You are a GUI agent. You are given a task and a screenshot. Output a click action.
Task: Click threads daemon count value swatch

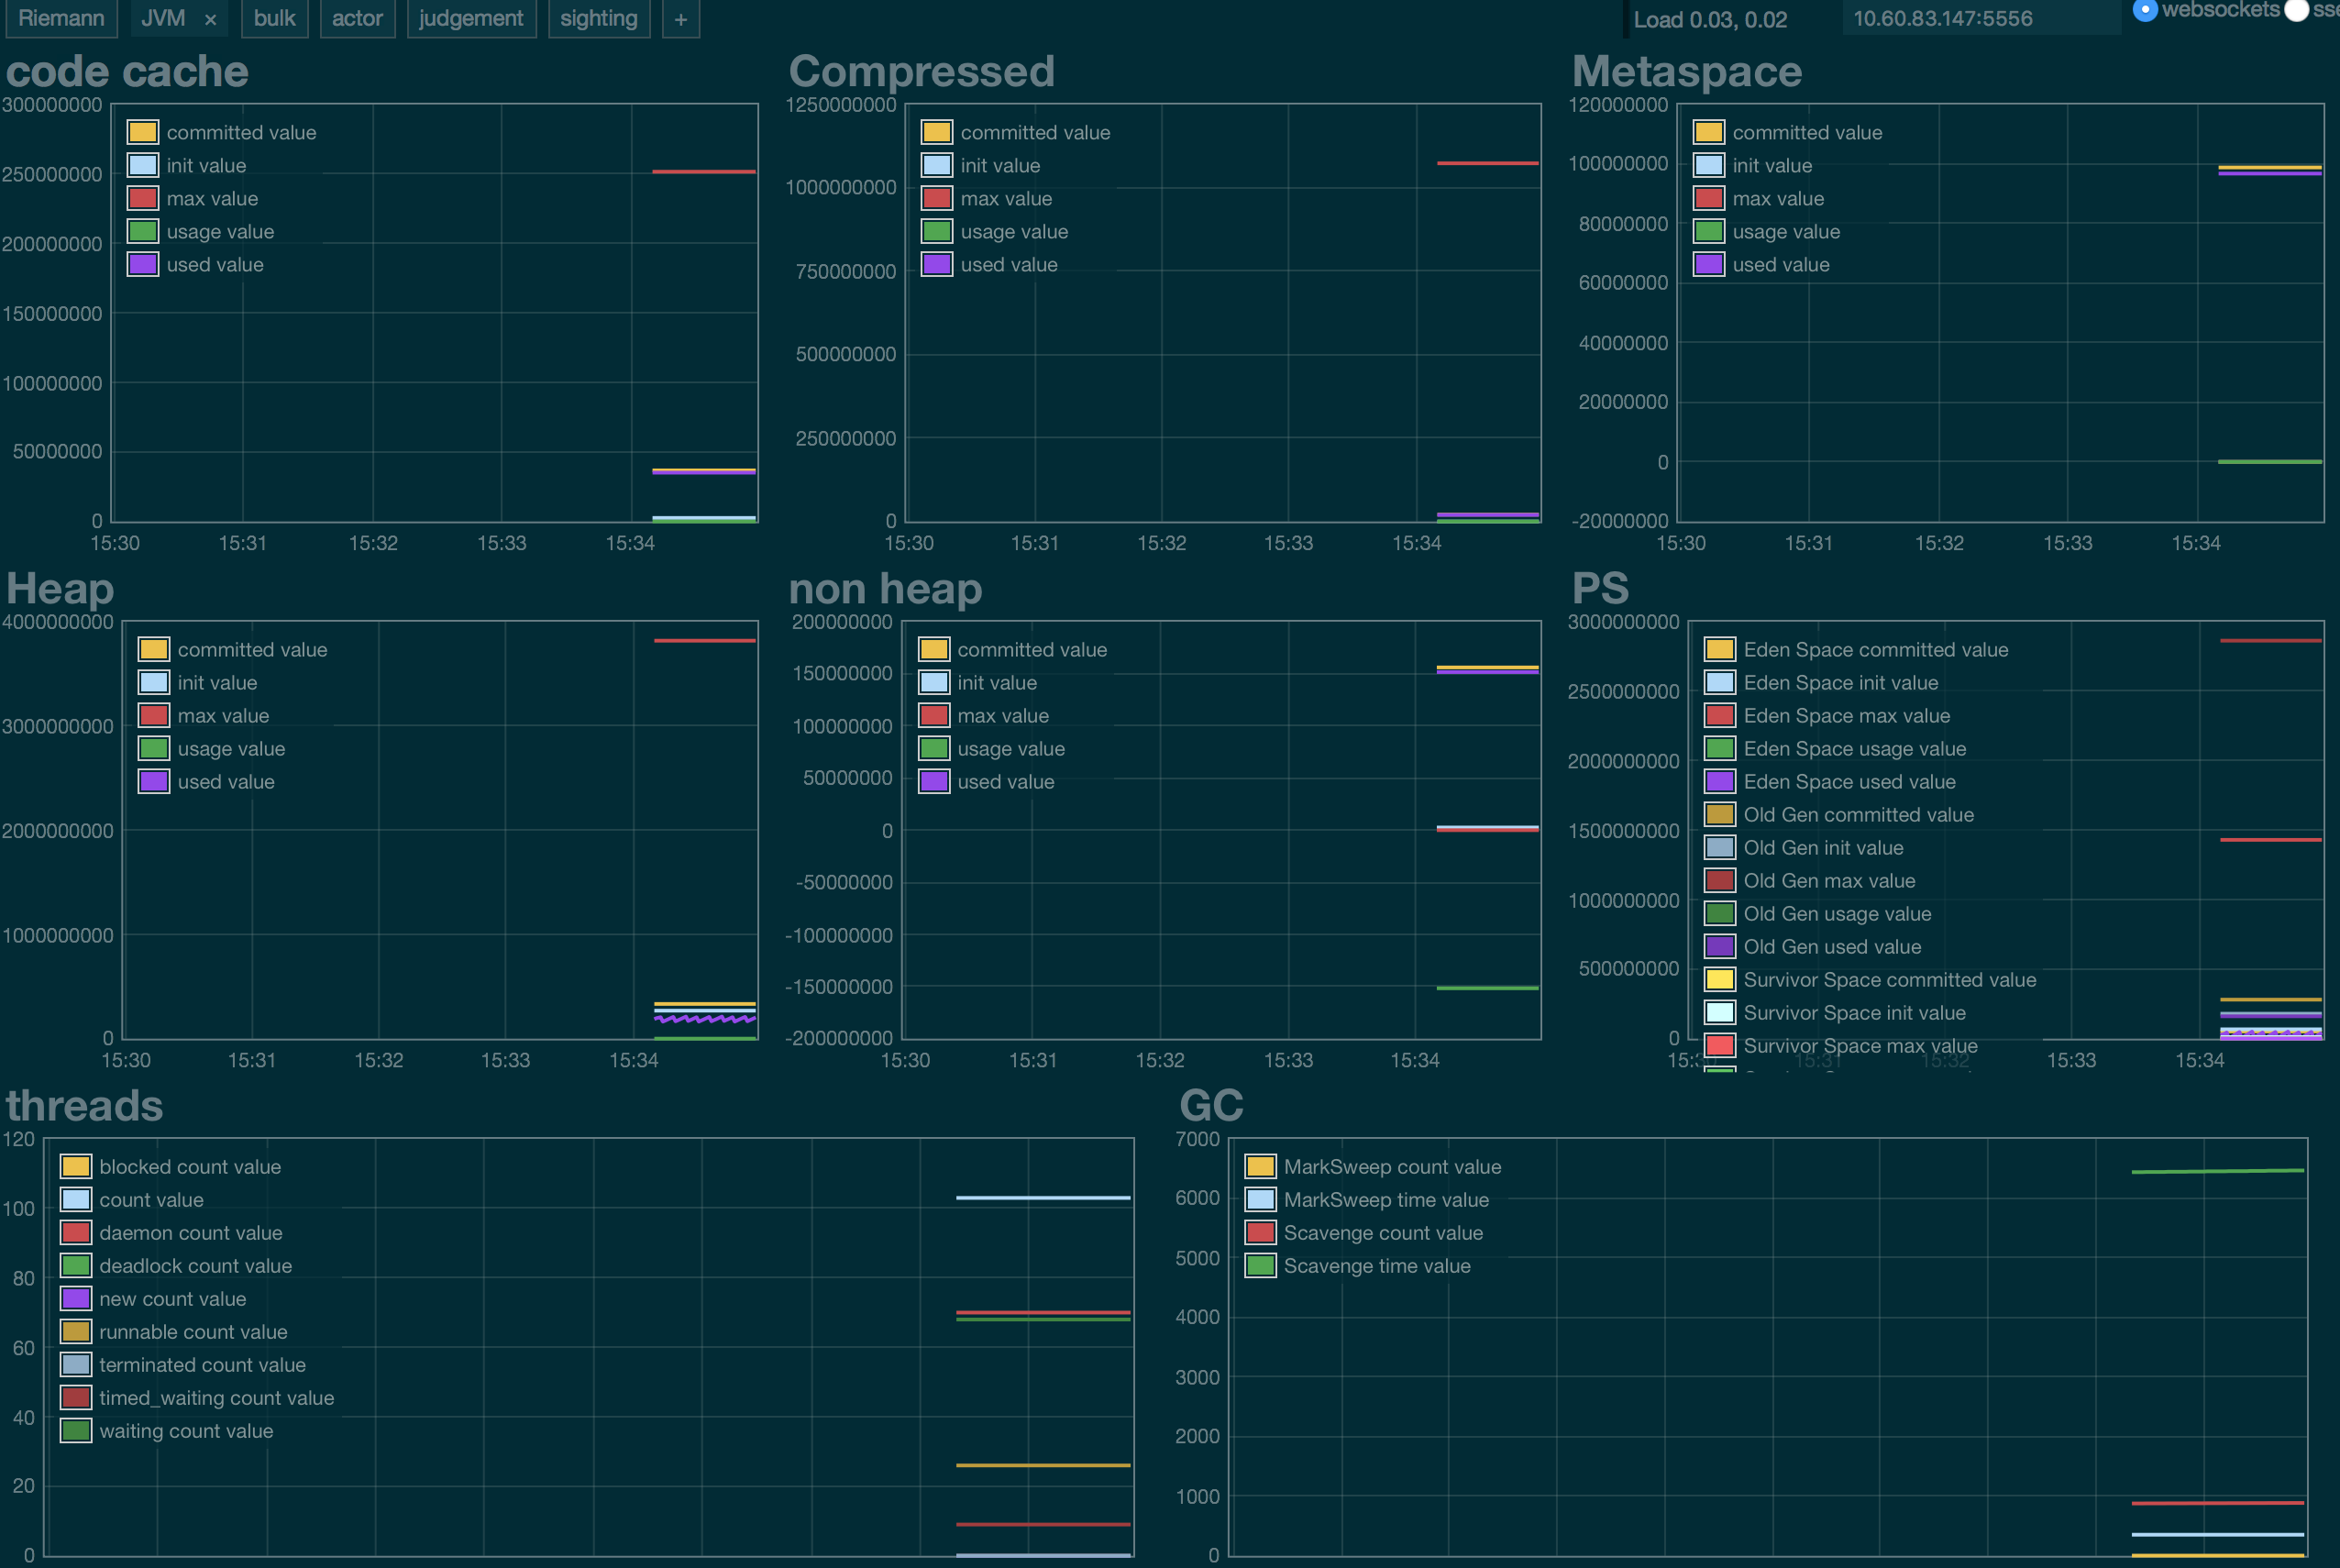tap(76, 1232)
